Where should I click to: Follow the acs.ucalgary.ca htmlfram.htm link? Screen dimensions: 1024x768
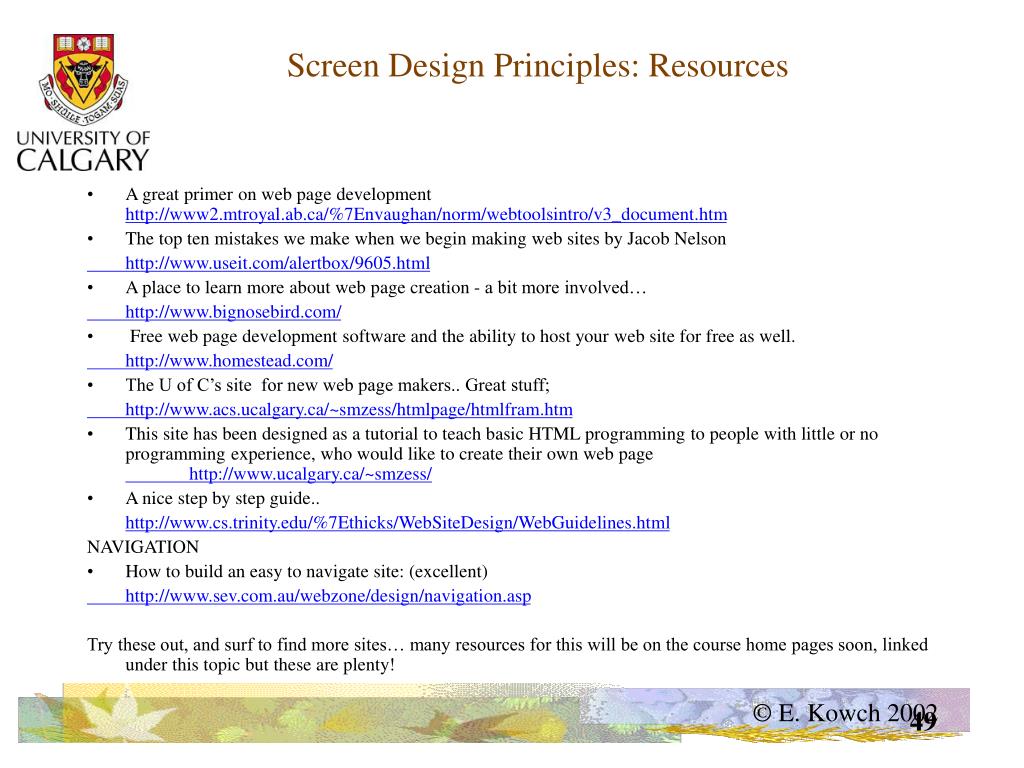click(349, 409)
